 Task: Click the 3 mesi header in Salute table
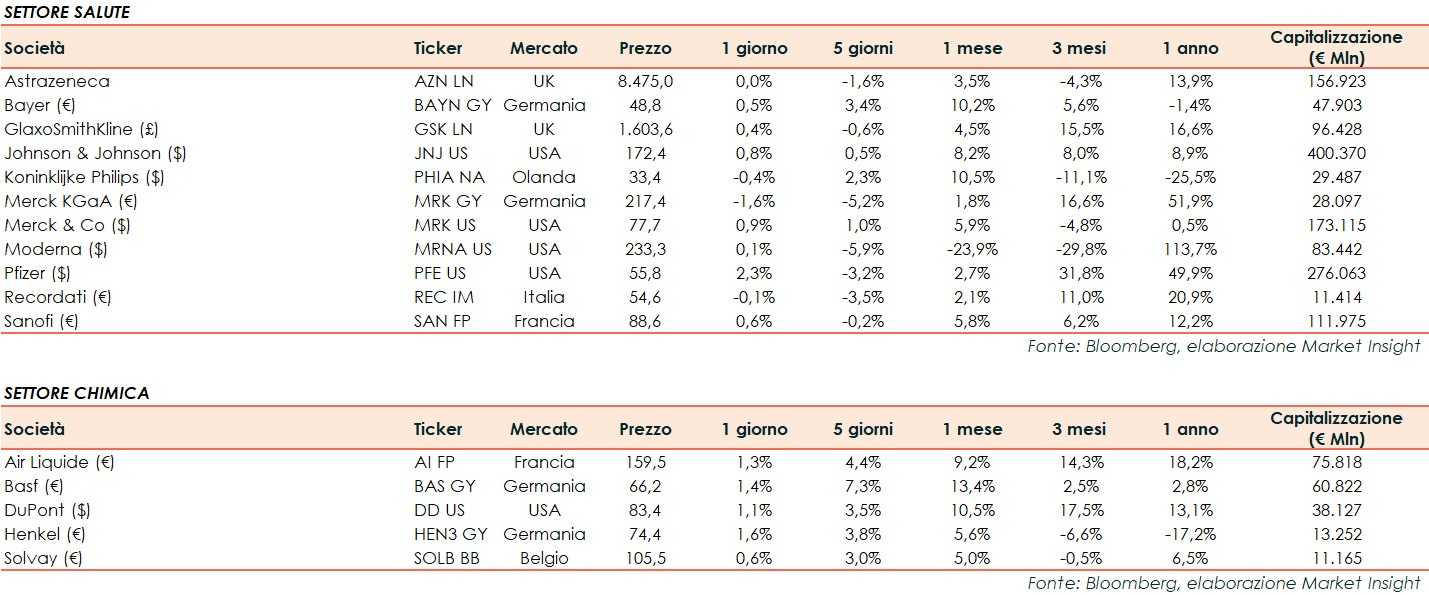click(x=1079, y=48)
